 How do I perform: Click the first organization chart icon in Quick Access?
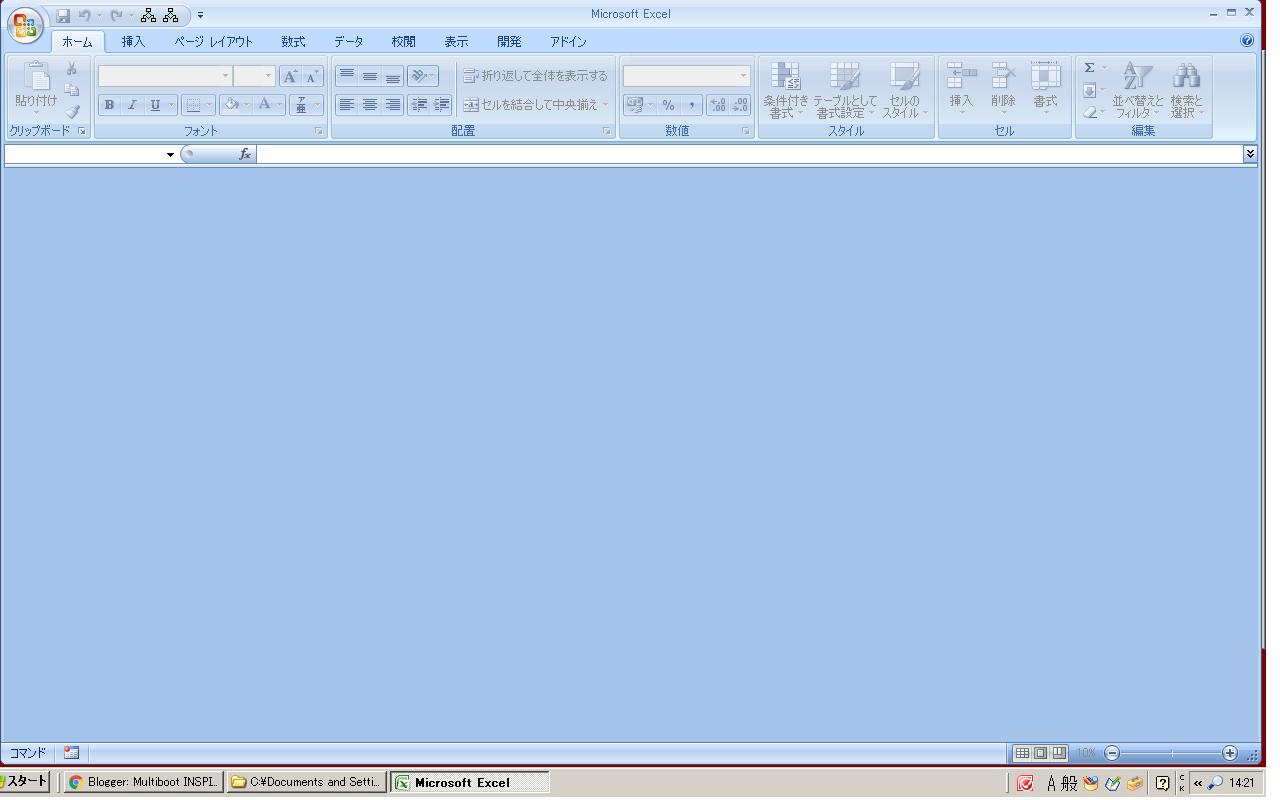tap(148, 15)
